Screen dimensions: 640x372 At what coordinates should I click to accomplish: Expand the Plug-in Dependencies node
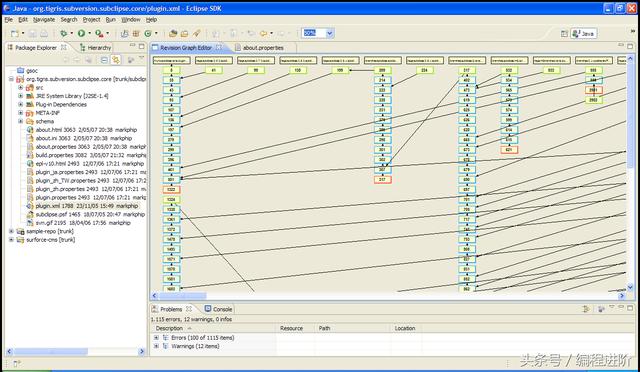click(x=20, y=105)
